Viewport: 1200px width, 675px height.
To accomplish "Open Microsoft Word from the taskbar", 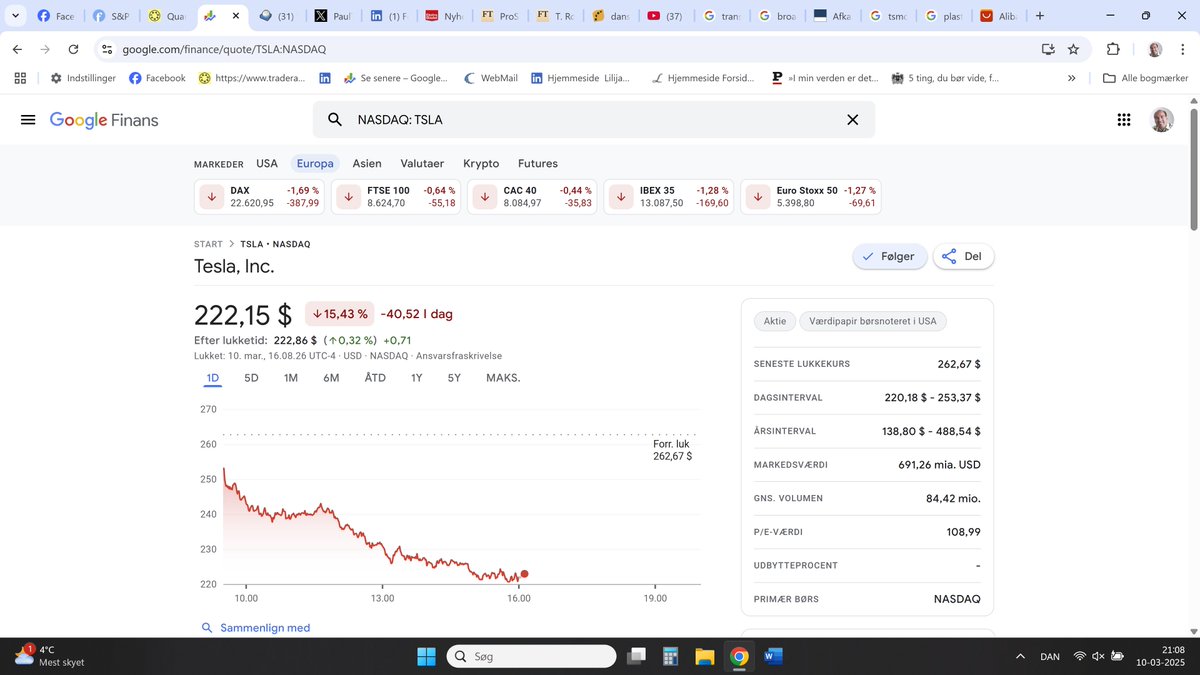I will tap(773, 657).
